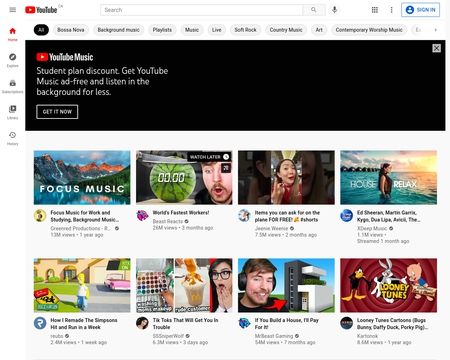
Task: Open the Tik Toks trouble thumbnail
Action: [184, 285]
